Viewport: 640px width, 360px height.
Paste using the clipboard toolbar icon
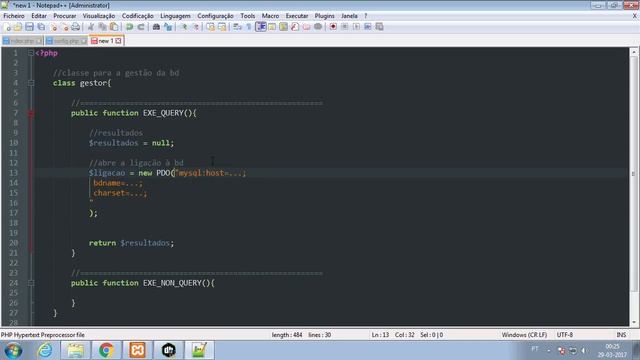coord(114,27)
